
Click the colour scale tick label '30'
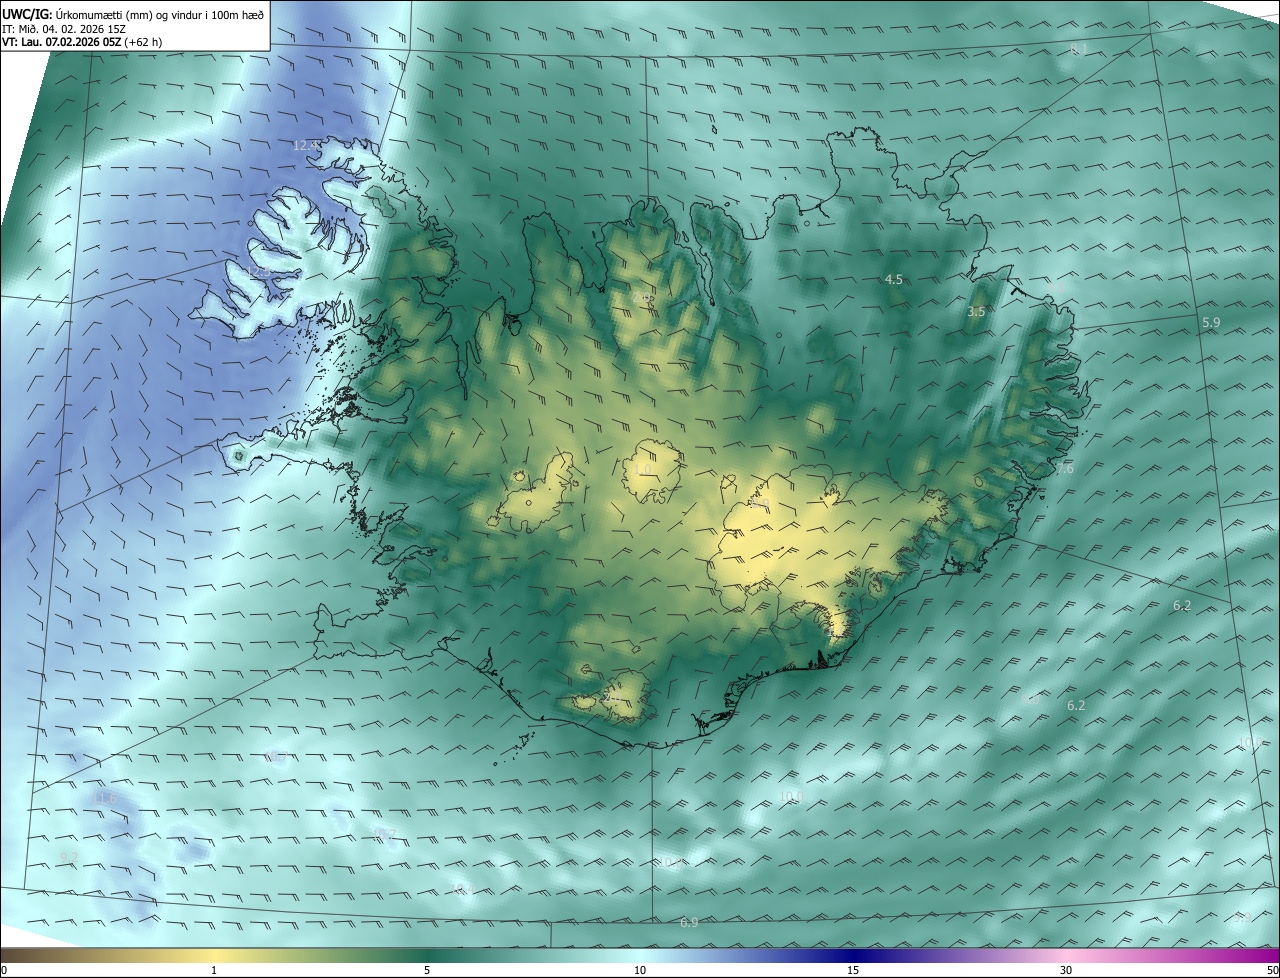[x=1066, y=970]
